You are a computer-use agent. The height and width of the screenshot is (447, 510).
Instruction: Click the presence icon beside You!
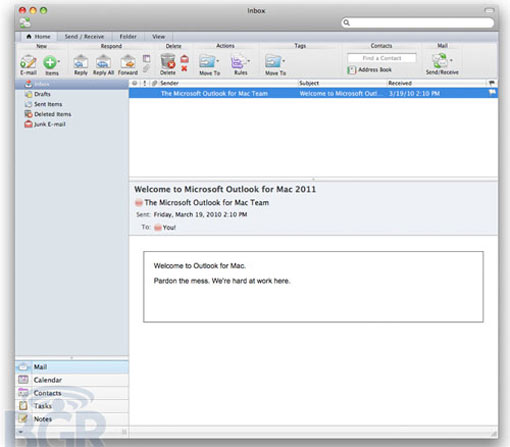pos(158,228)
